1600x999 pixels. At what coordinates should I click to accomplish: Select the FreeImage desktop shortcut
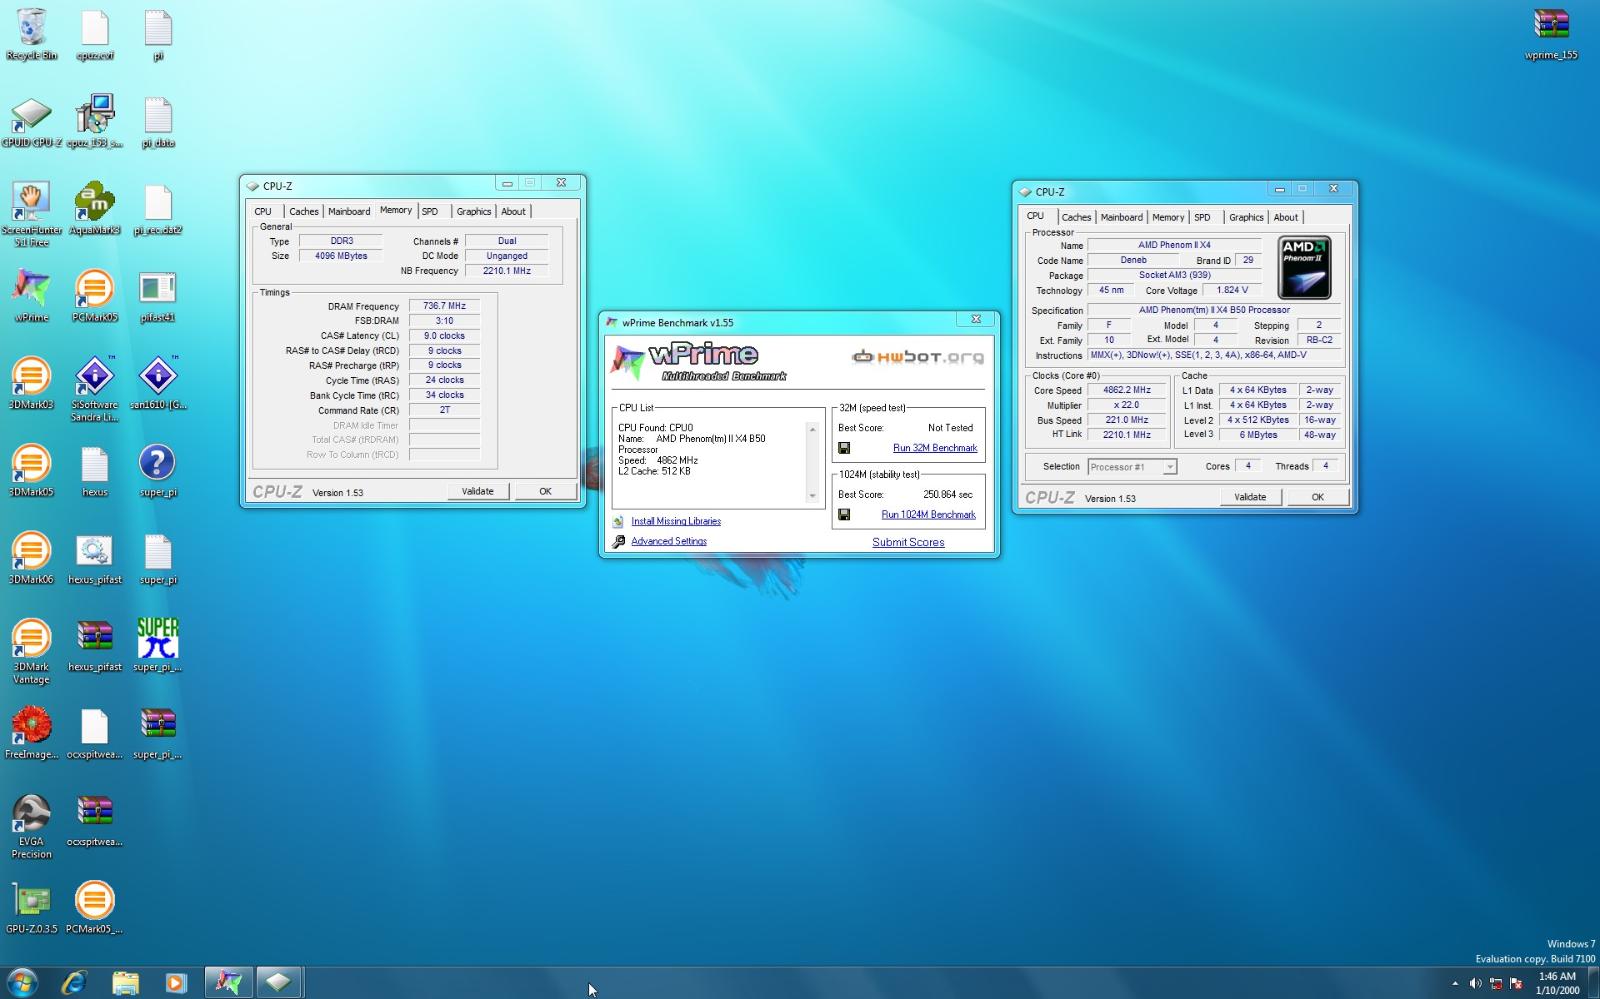[31, 732]
